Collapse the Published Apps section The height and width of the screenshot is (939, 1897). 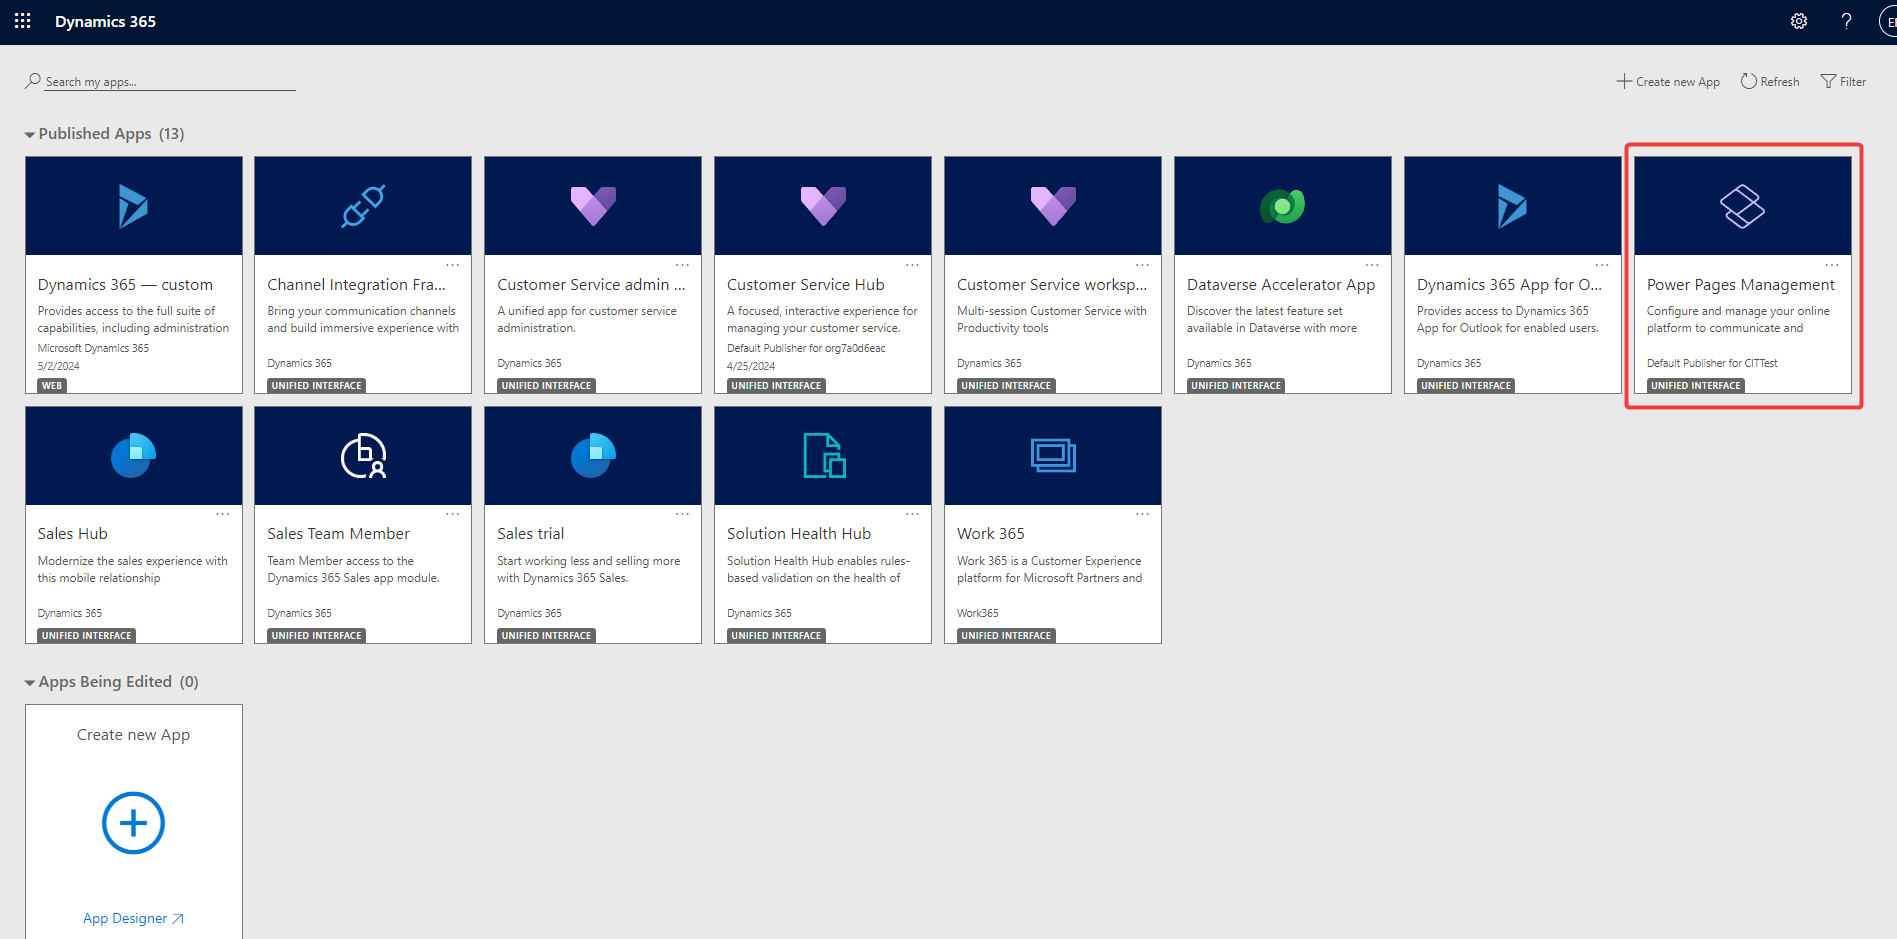click(x=30, y=134)
